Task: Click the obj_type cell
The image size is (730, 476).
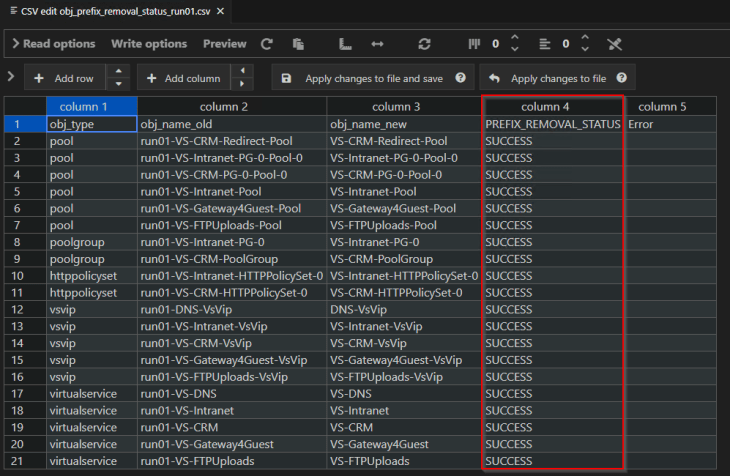Action: pyautogui.click(x=92, y=124)
